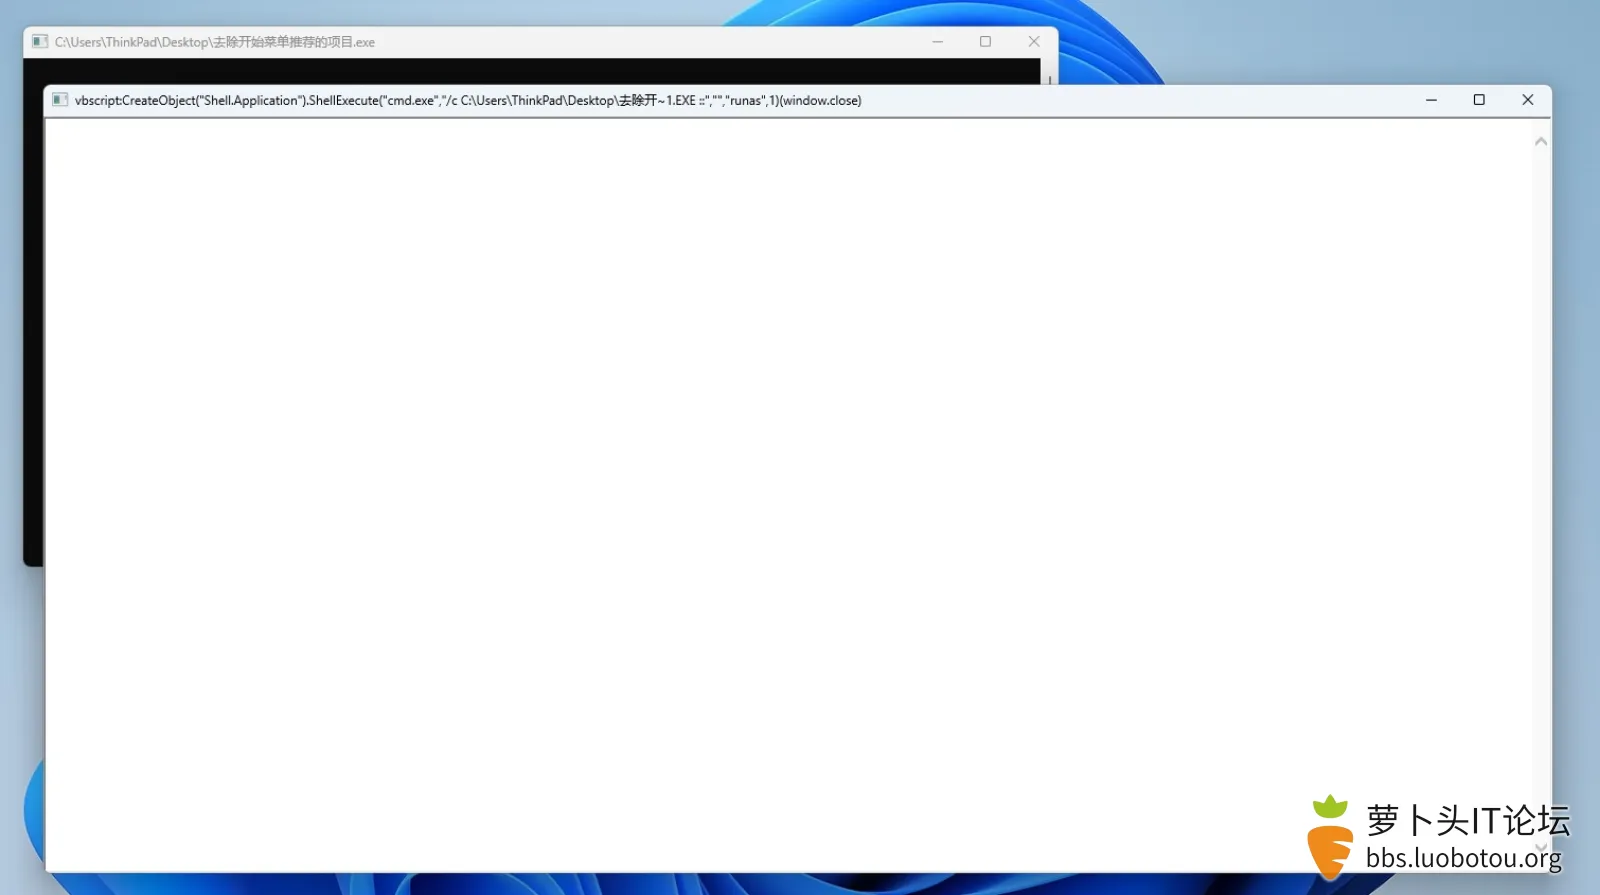Maximize the background .exe console window

985,42
